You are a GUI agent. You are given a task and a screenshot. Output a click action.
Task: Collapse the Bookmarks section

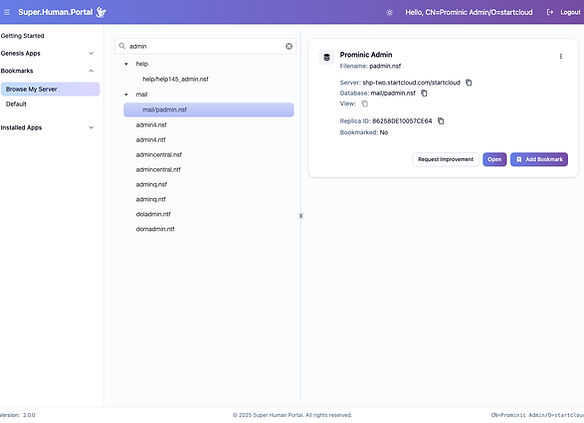(91, 71)
